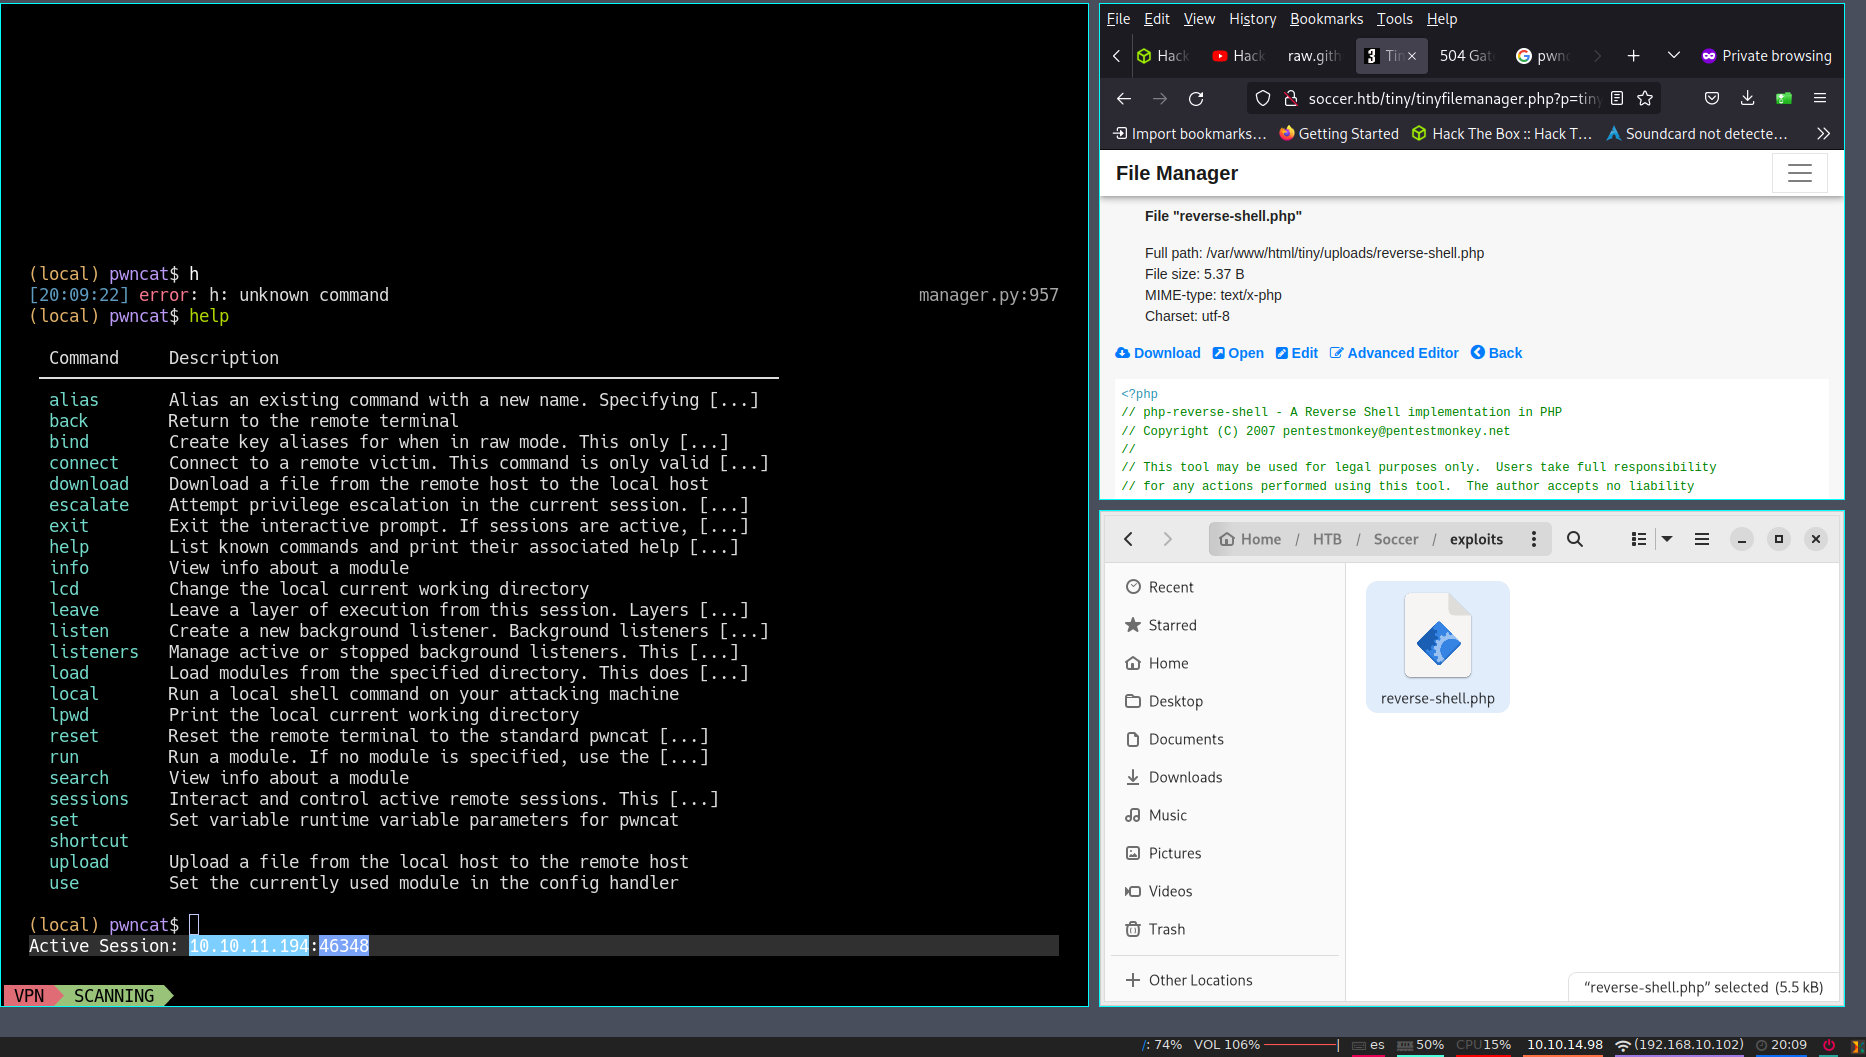Expand view options dropdown arrow
This screenshot has width=1866, height=1057.
coord(1667,539)
